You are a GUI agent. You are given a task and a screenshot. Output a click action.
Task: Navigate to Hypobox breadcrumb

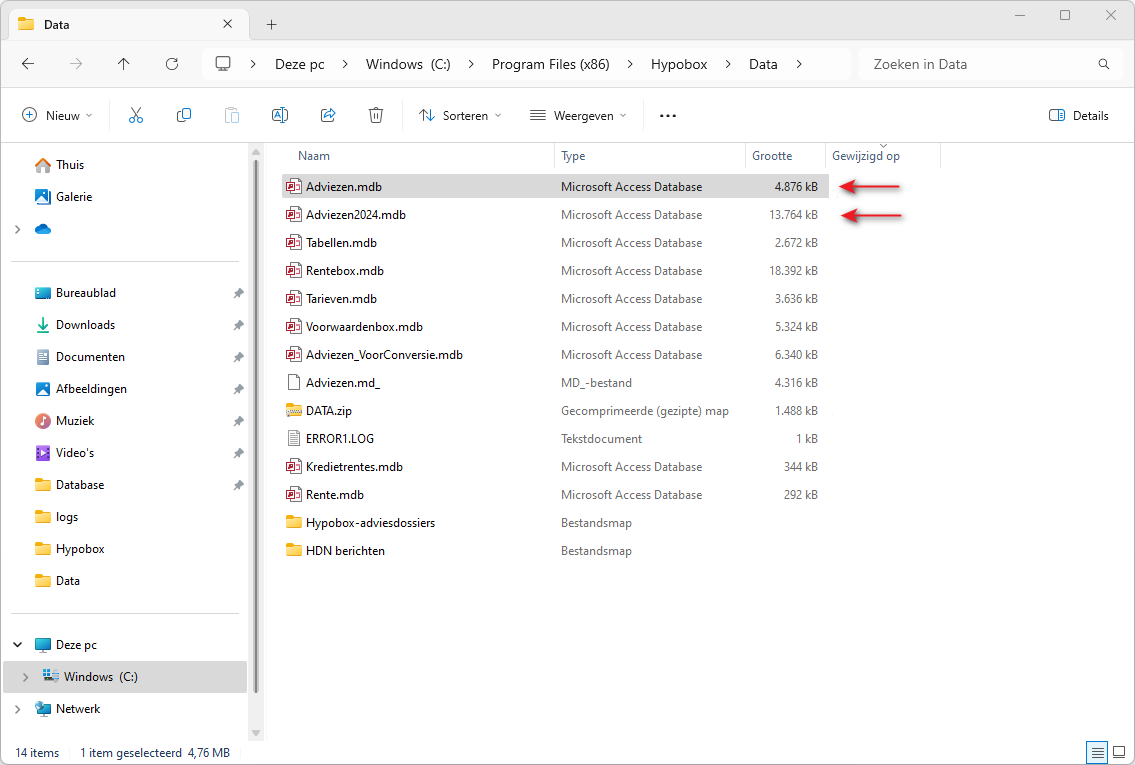point(679,64)
